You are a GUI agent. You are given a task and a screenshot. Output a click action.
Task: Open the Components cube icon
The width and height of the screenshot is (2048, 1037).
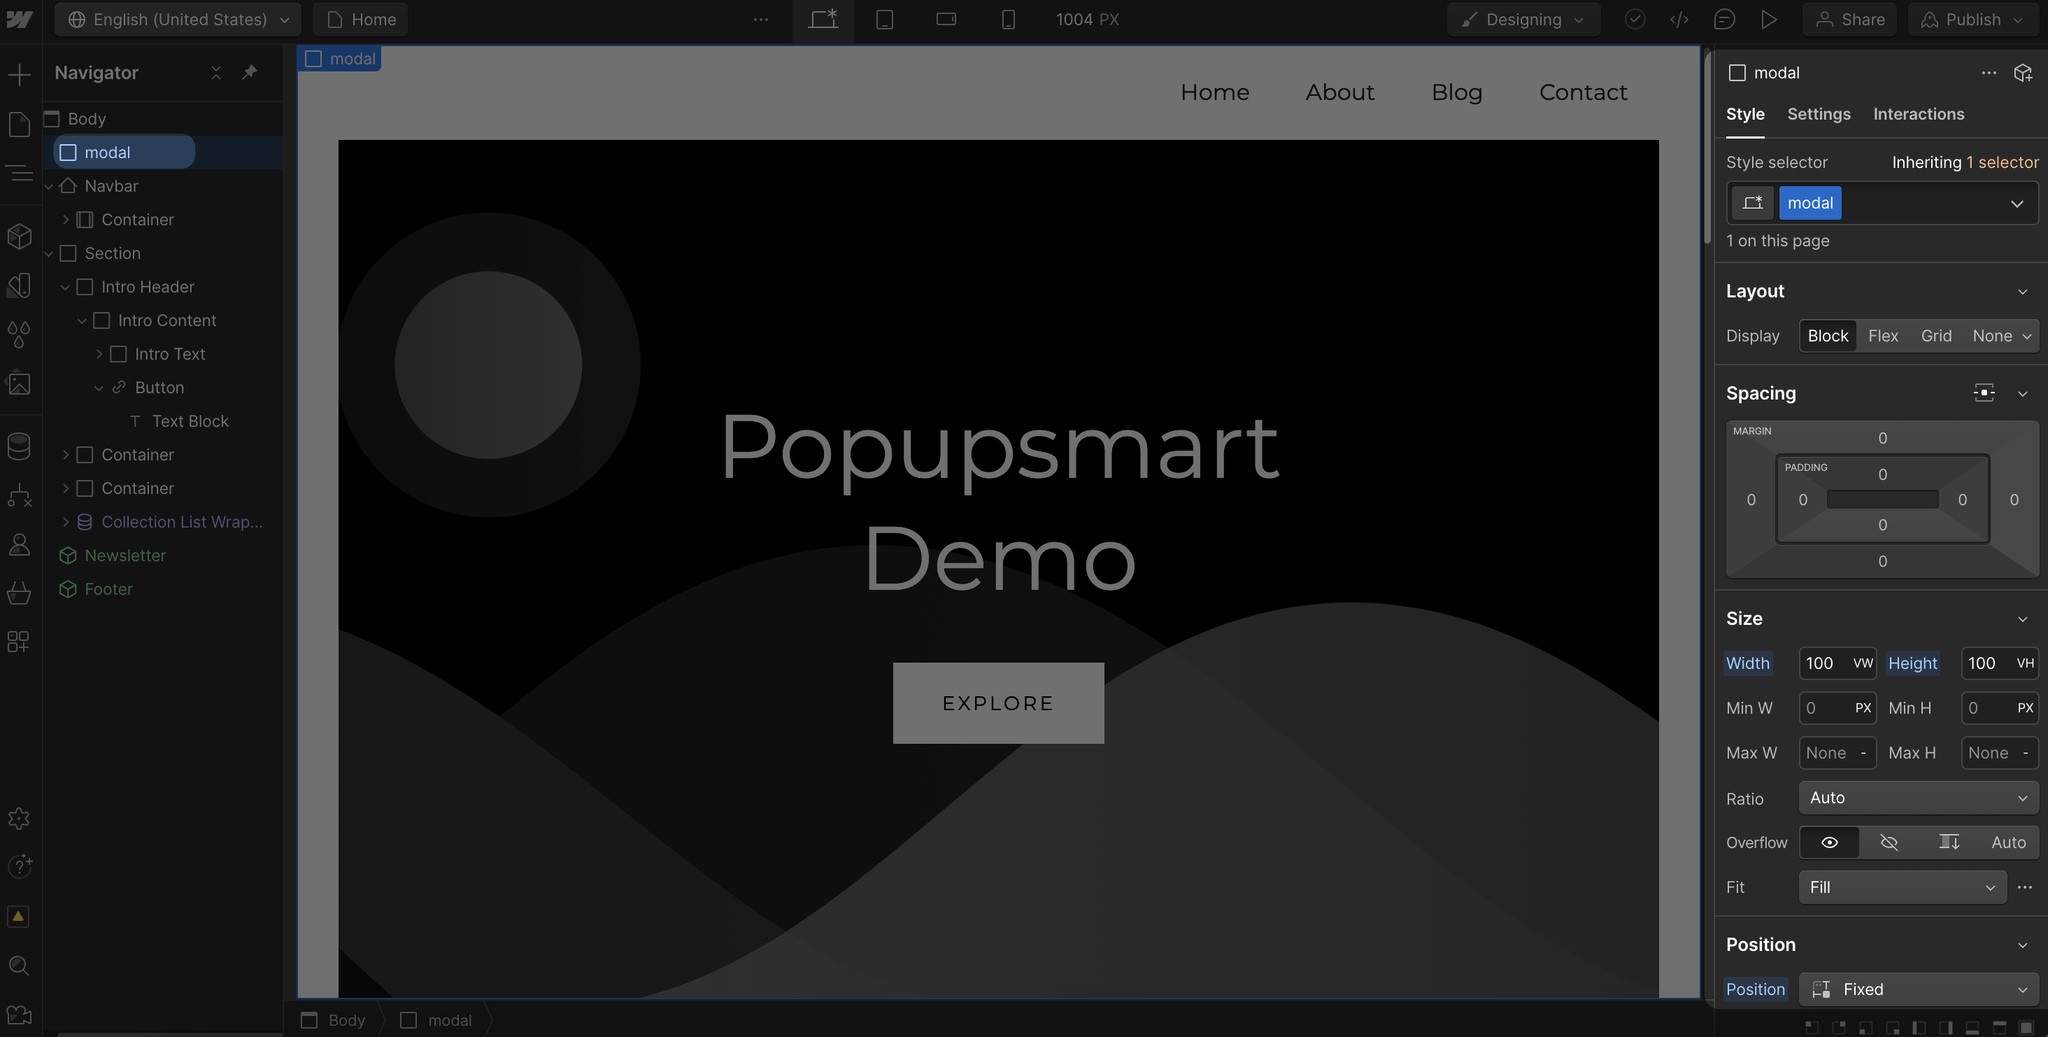[x=19, y=236]
